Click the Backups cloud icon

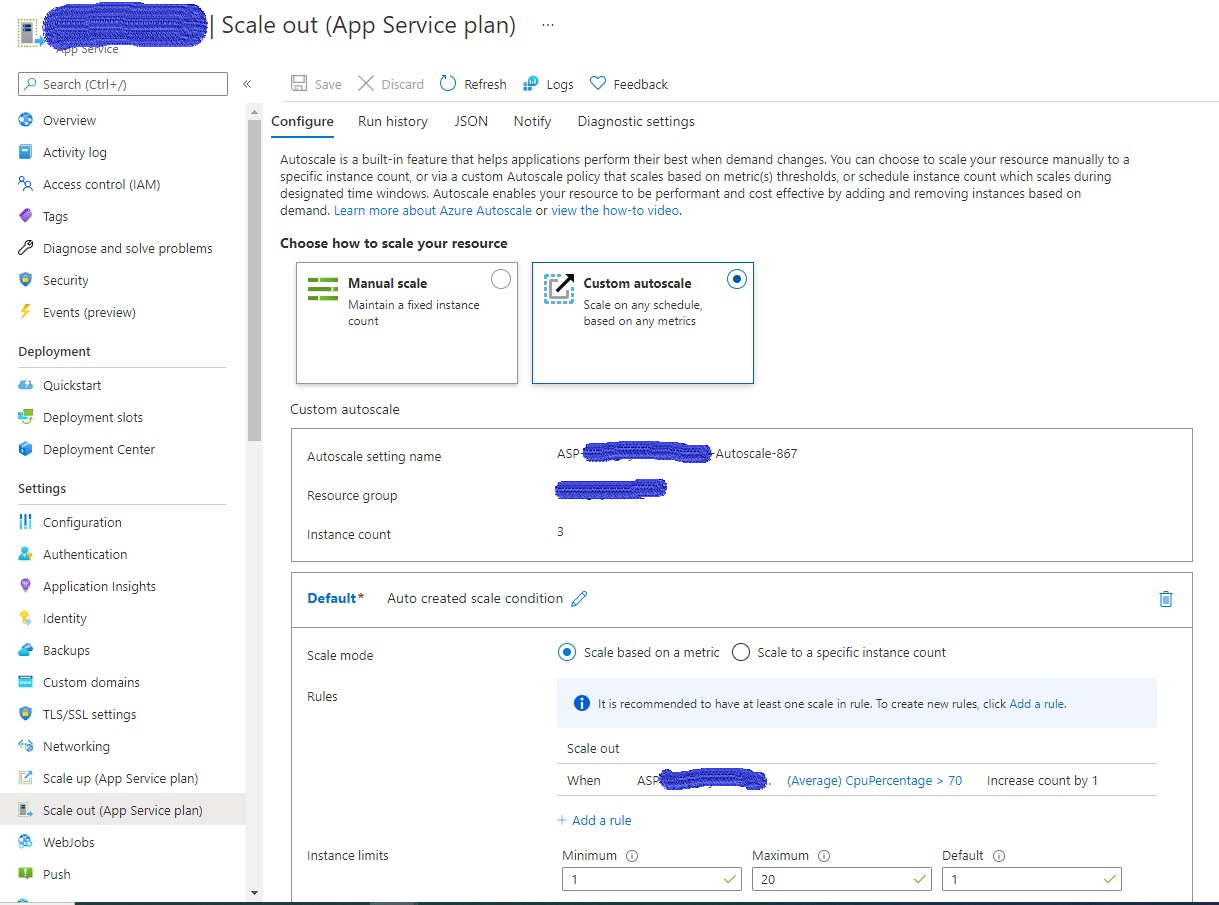tap(26, 650)
